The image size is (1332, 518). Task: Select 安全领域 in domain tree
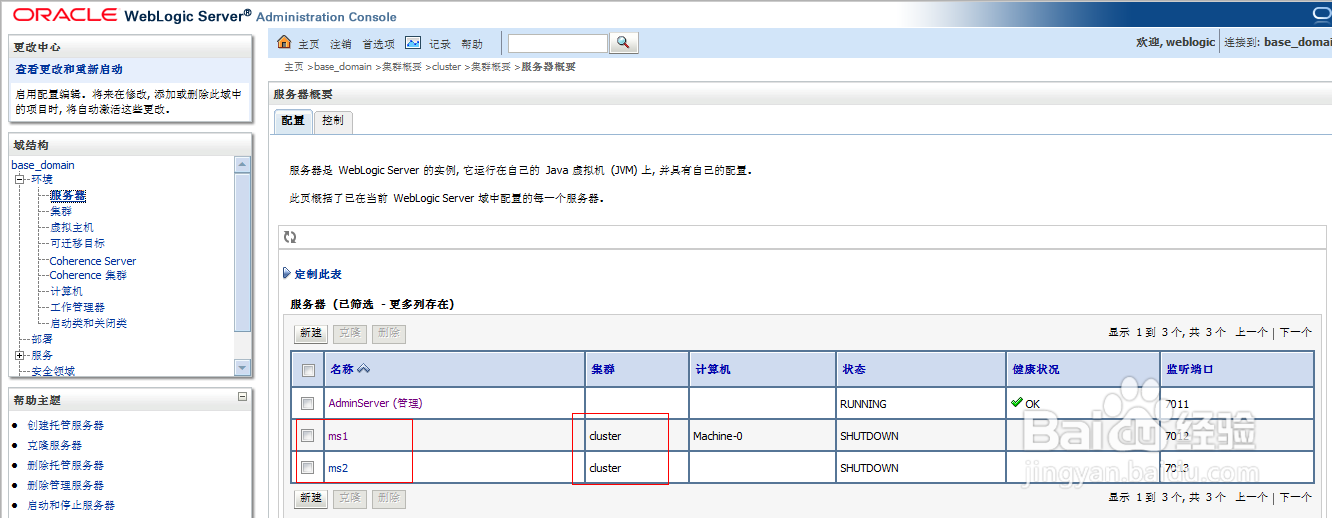53,371
